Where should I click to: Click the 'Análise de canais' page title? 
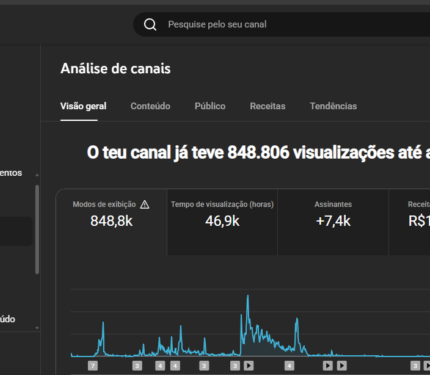[115, 69]
